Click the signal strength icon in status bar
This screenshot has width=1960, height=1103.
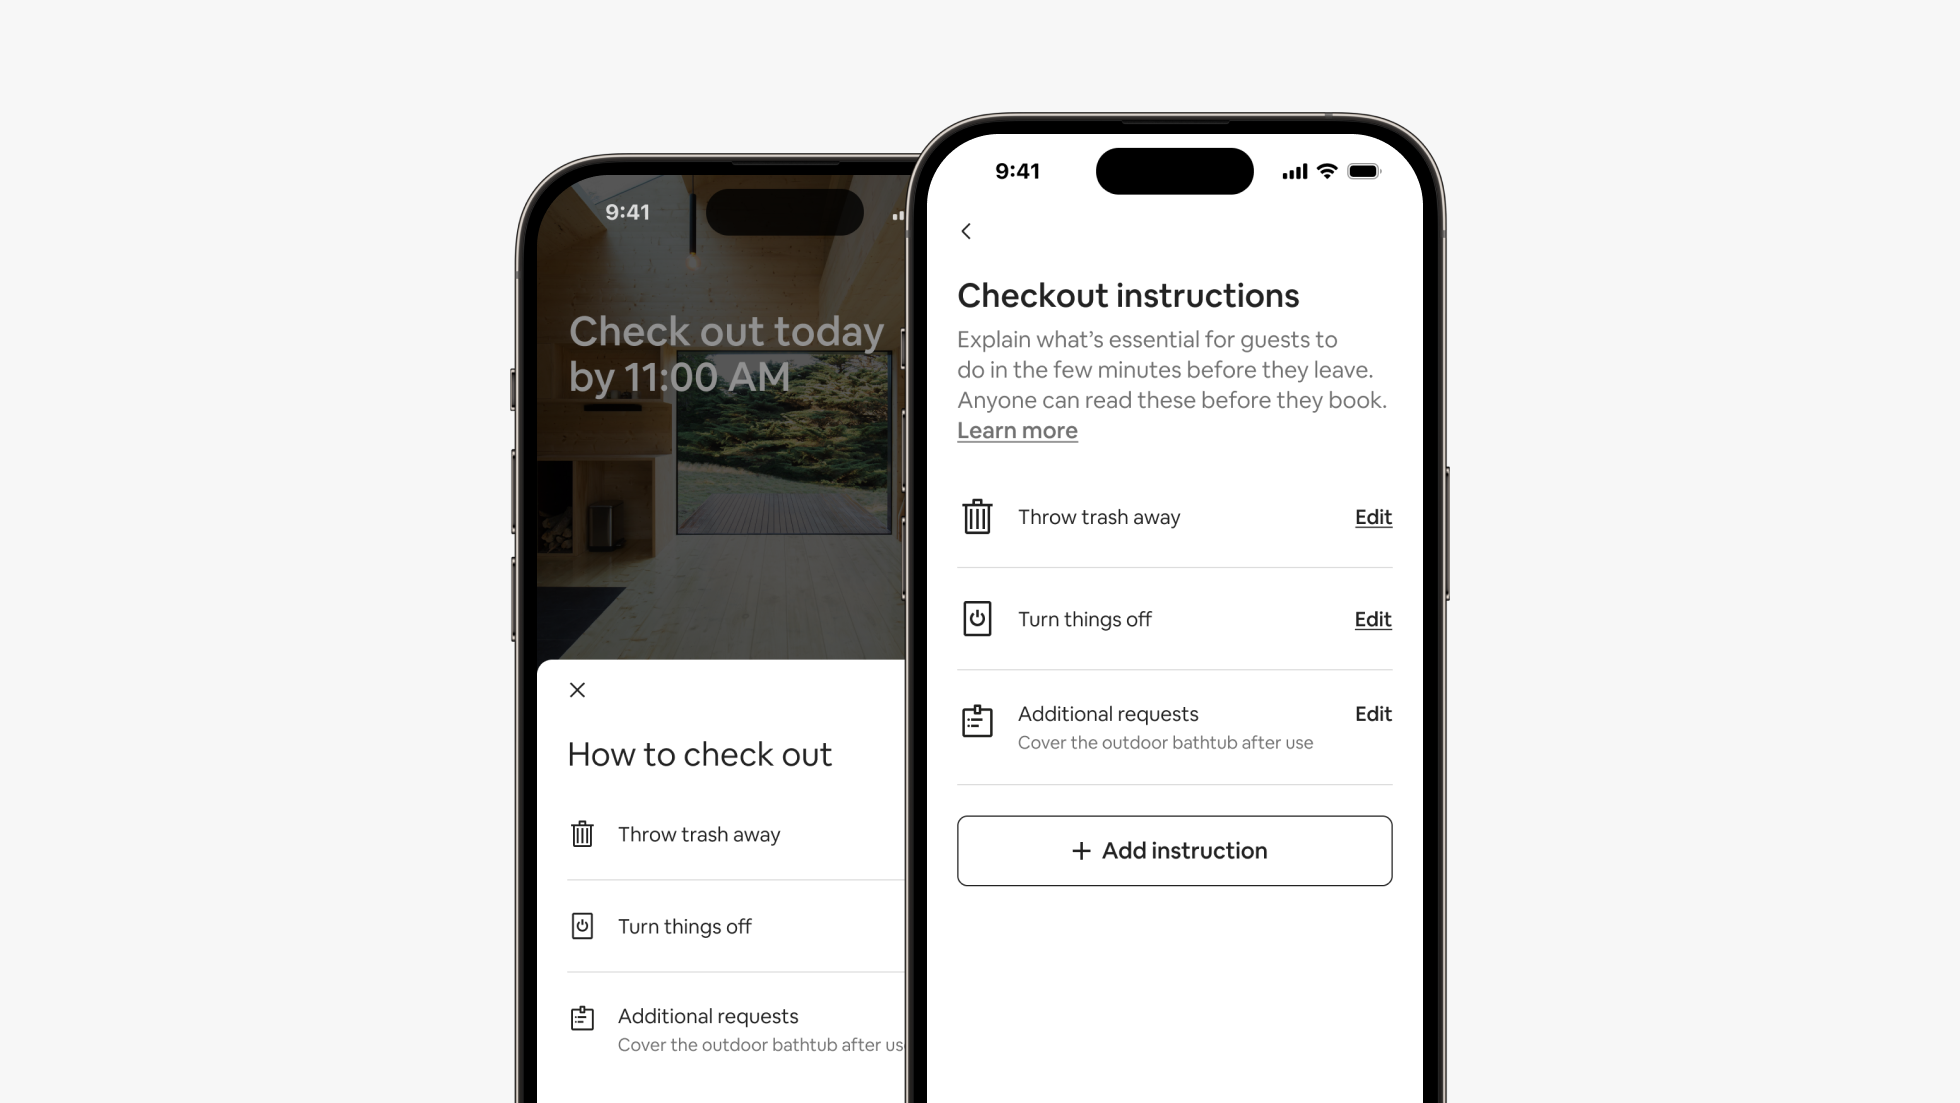[x=1290, y=171]
